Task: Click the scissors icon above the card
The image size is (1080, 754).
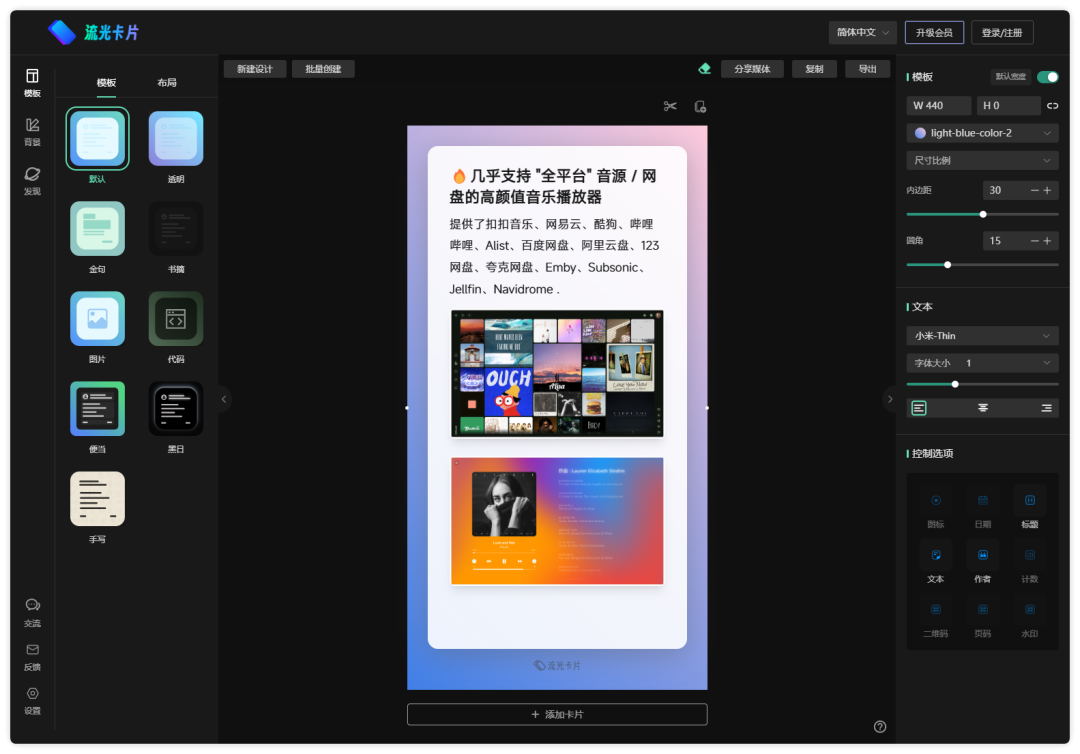Action: point(670,107)
